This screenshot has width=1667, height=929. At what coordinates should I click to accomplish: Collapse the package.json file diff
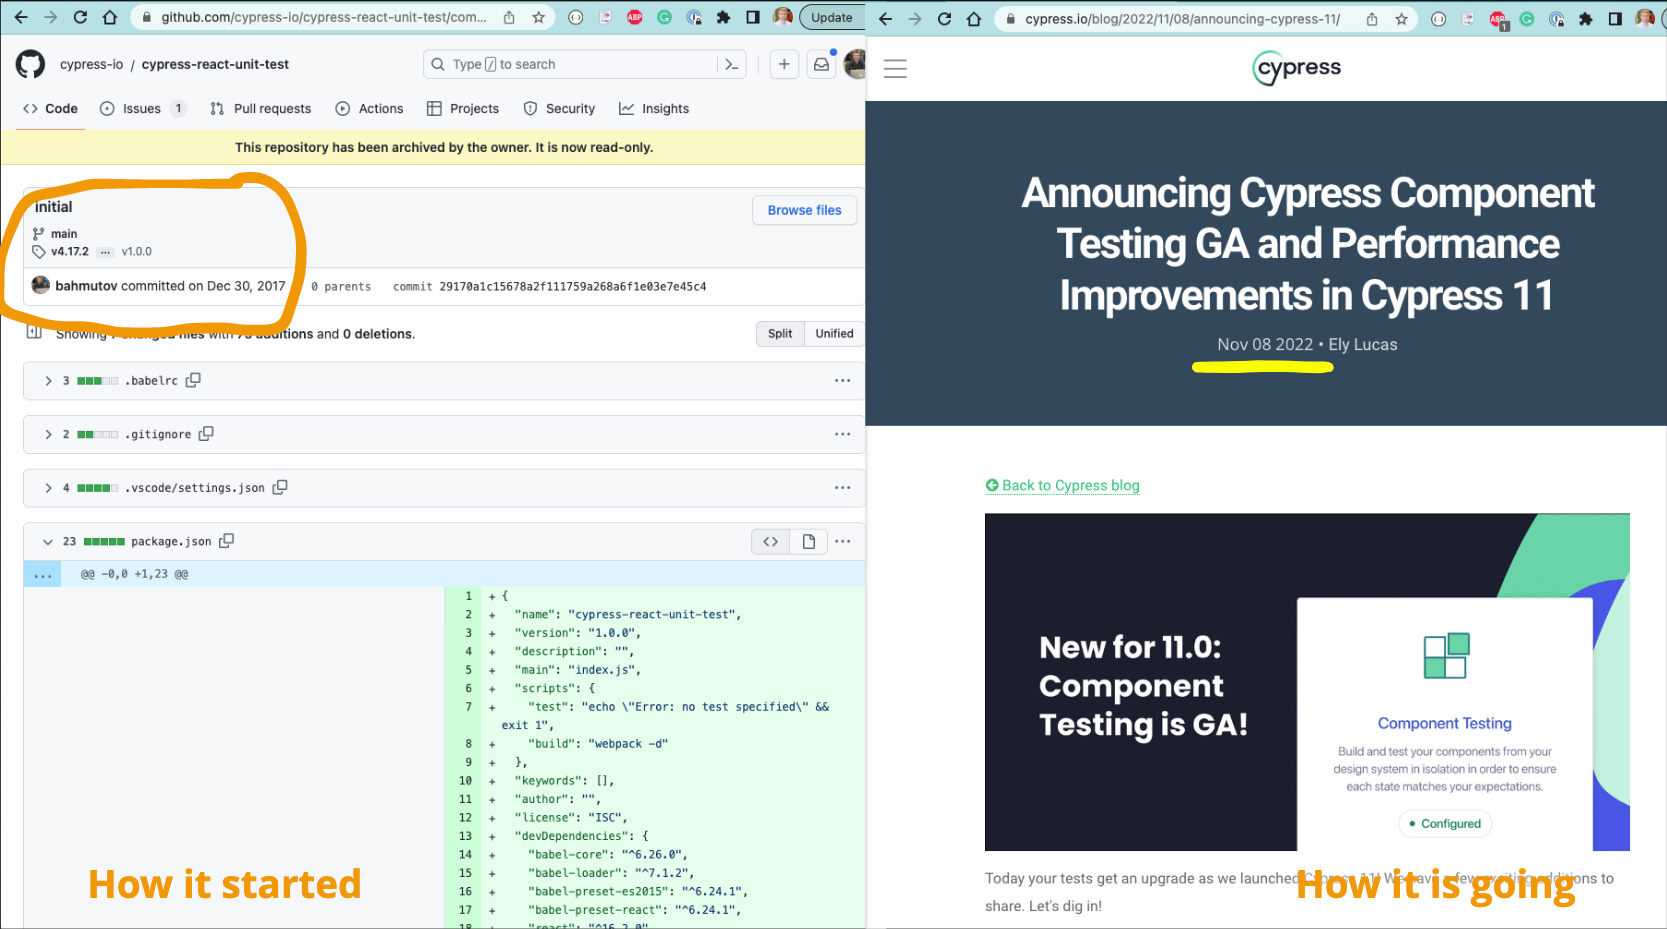(48, 541)
